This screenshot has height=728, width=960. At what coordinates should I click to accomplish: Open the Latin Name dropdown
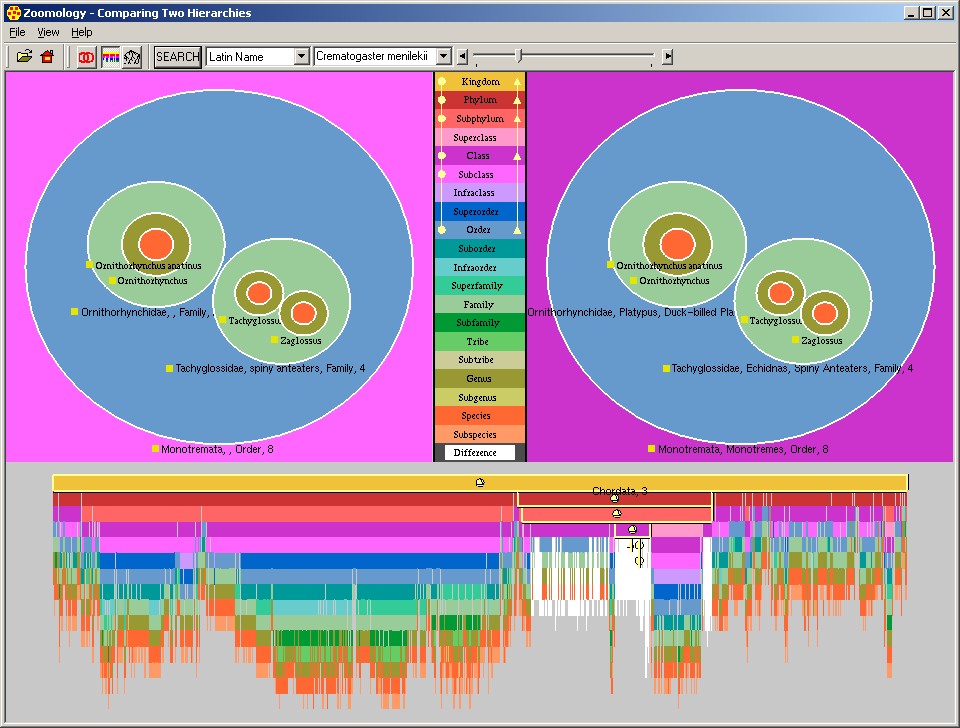tap(301, 57)
